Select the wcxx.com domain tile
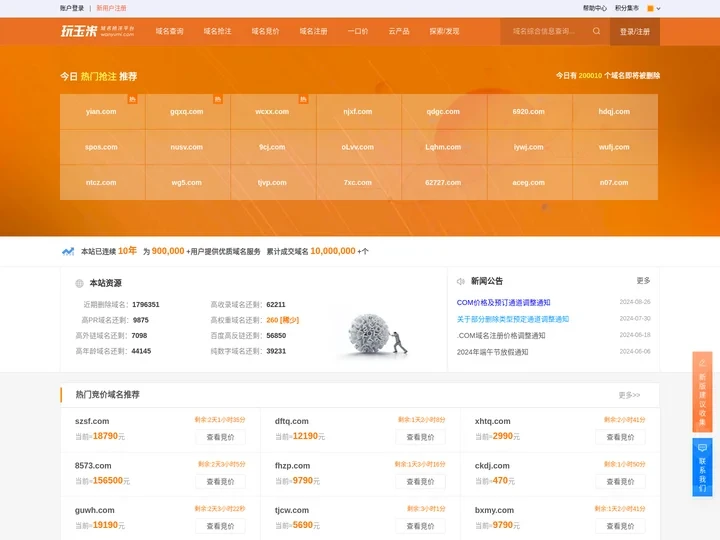The image size is (720, 540). 273,112
